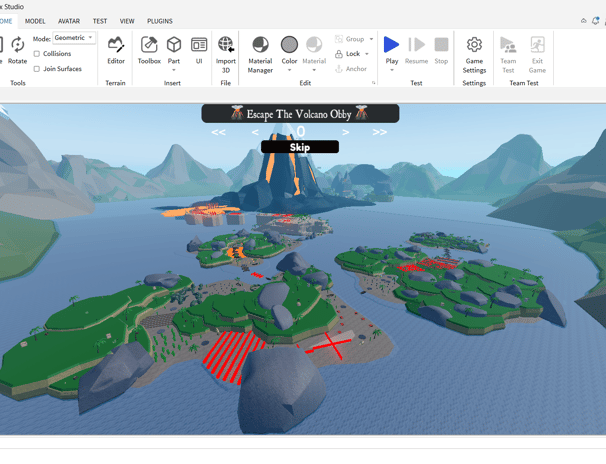Expand the Part dropdown arrow

(174, 70)
